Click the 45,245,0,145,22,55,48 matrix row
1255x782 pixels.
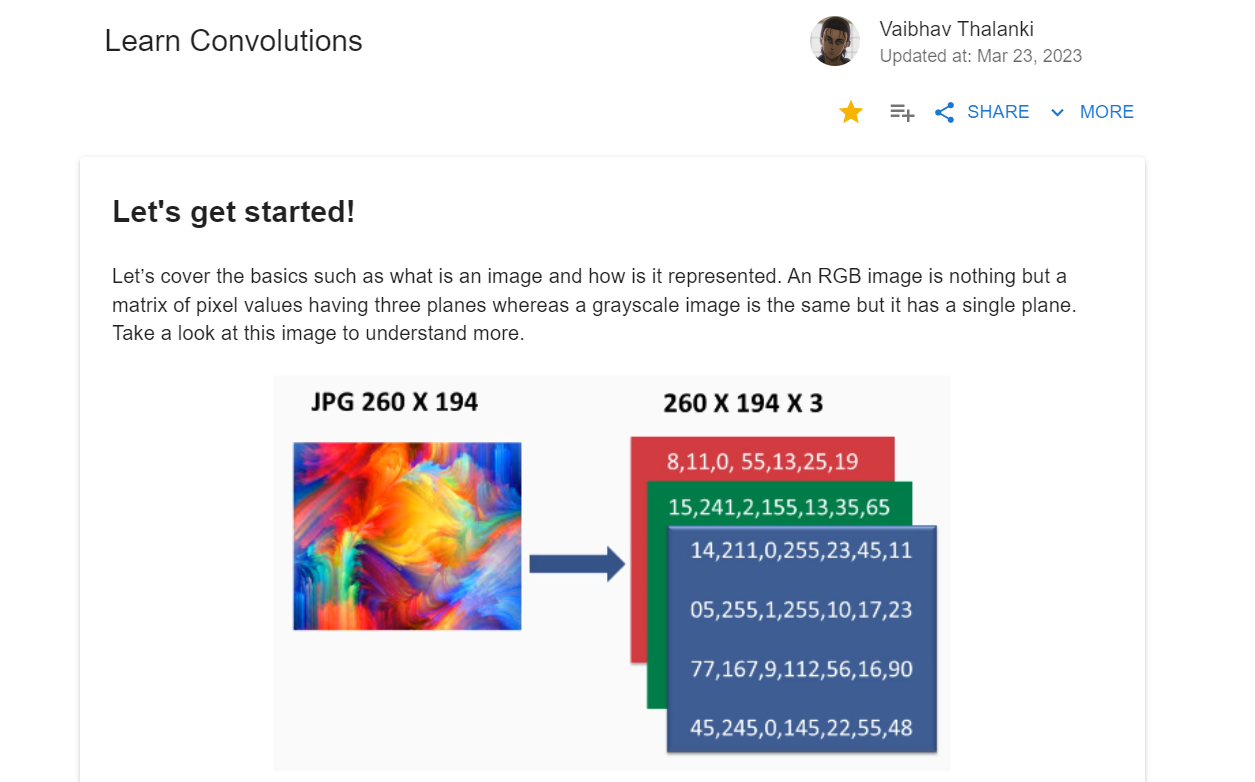coord(802,728)
